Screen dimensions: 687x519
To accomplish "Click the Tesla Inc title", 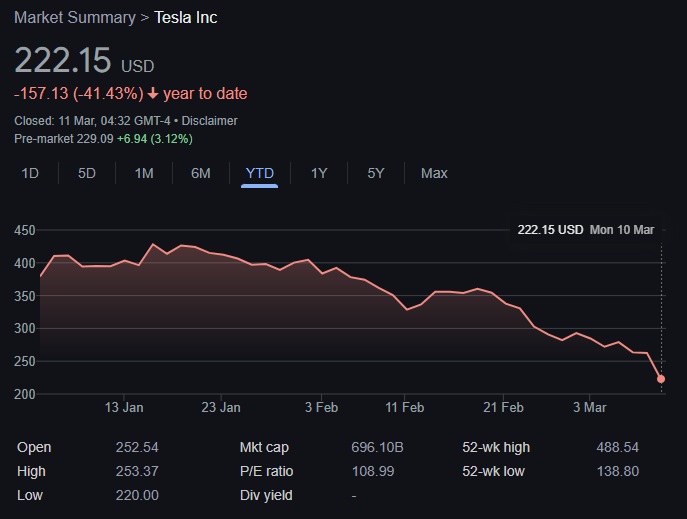I will coord(186,18).
